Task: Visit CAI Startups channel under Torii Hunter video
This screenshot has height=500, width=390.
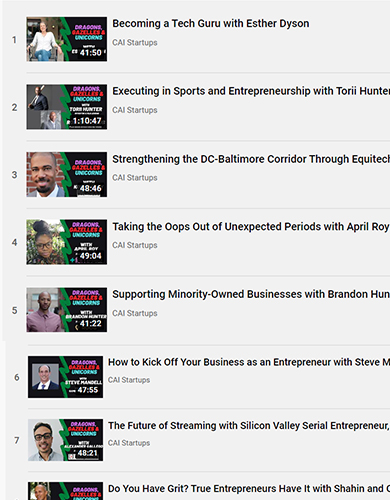Action: coord(135,110)
